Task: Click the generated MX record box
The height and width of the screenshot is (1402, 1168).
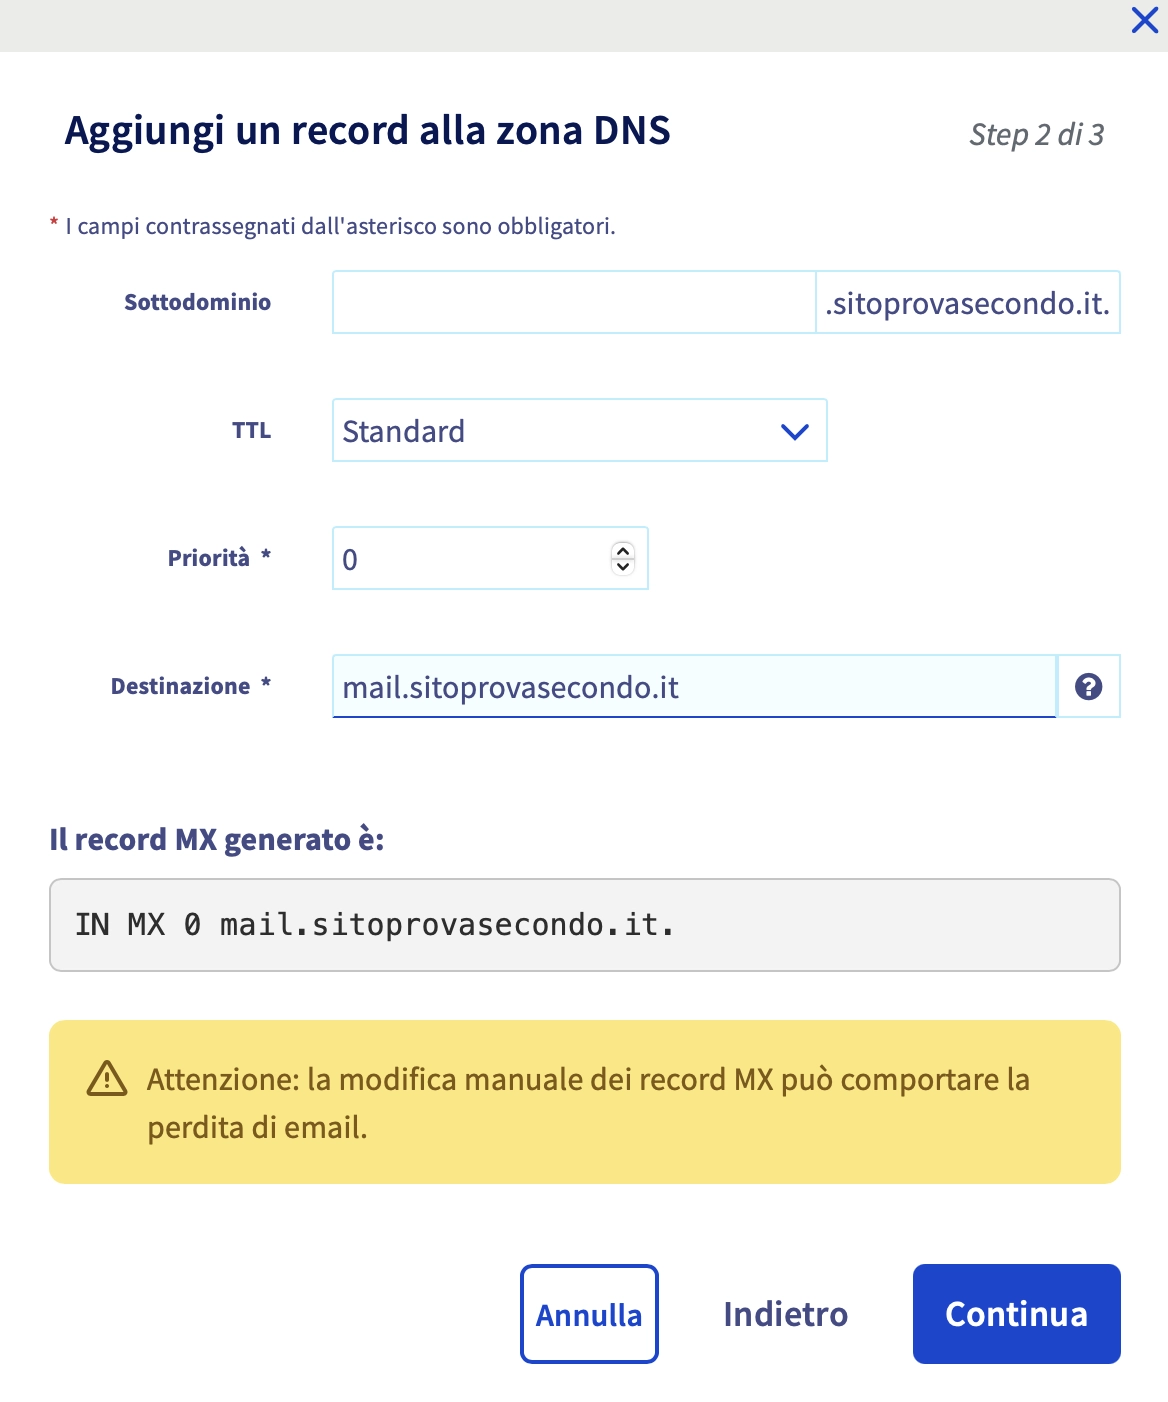Action: (584, 925)
